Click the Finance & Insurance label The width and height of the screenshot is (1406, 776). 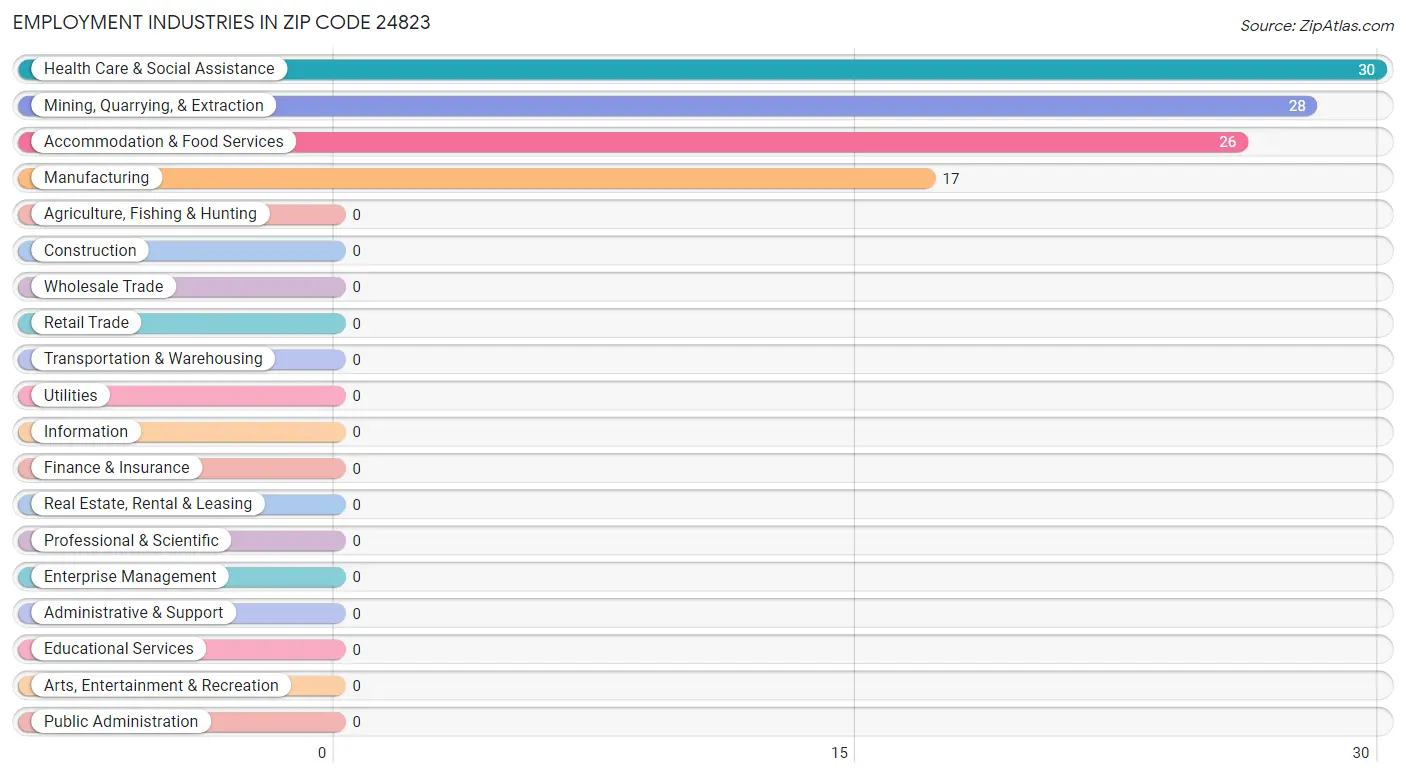click(x=116, y=467)
